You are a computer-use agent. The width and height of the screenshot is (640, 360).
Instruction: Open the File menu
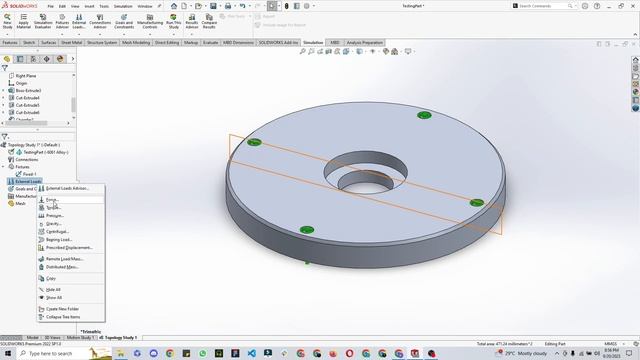click(51, 6)
